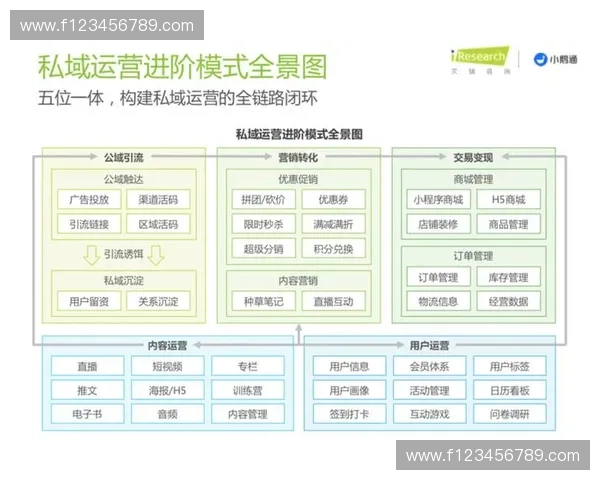
Task: Select the 电子书 box
Action: [x=88, y=414]
